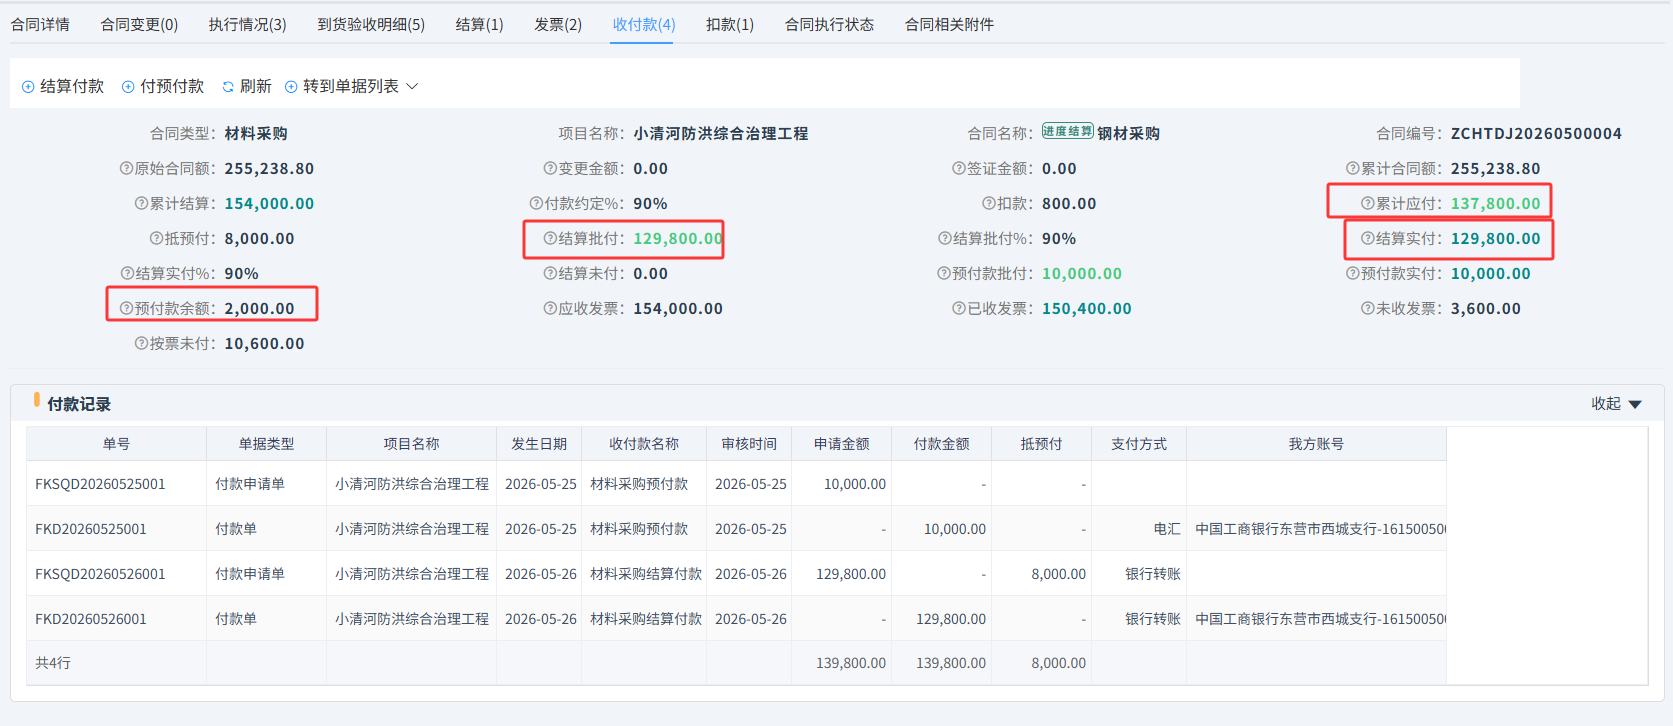Viewport: 1673px width, 726px height.
Task: Open the 合同详情 tab
Action: (x=40, y=24)
